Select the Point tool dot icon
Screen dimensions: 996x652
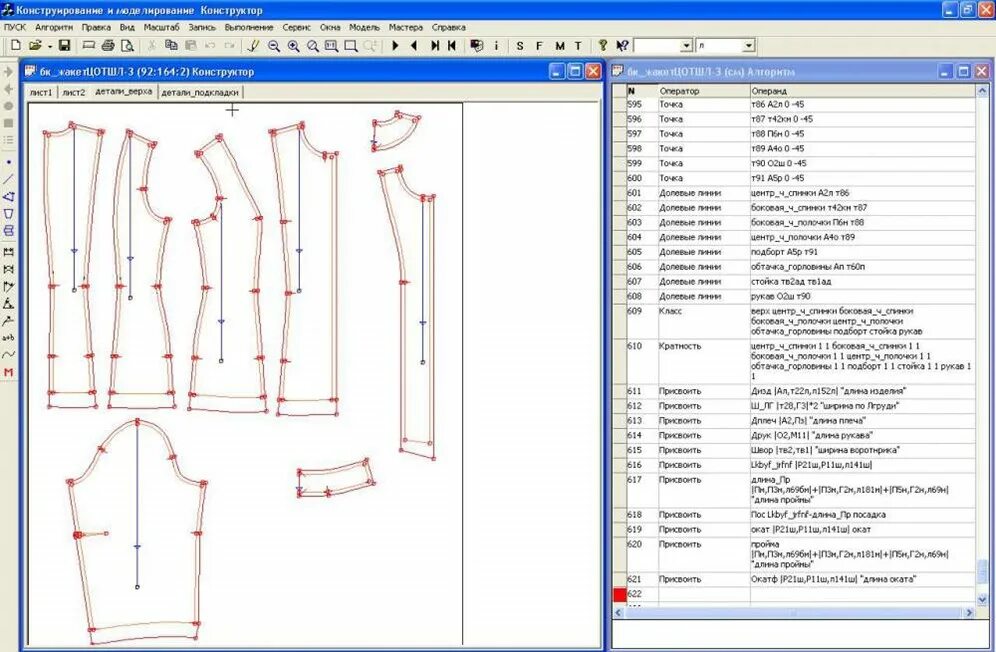point(9,163)
